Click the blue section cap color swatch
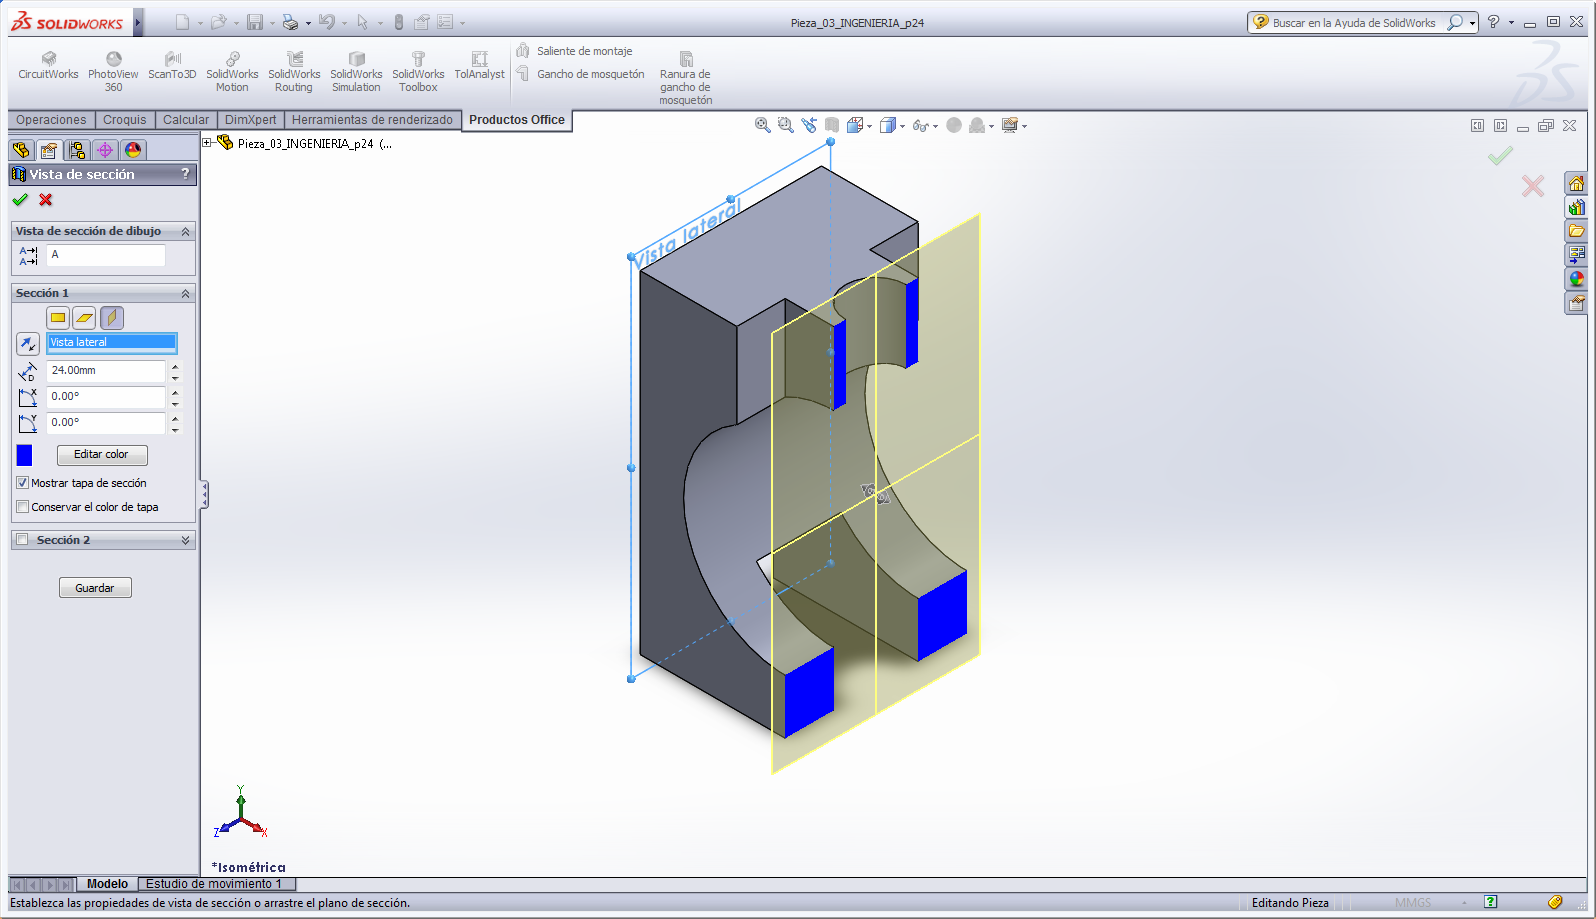The image size is (1596, 919). 25,455
